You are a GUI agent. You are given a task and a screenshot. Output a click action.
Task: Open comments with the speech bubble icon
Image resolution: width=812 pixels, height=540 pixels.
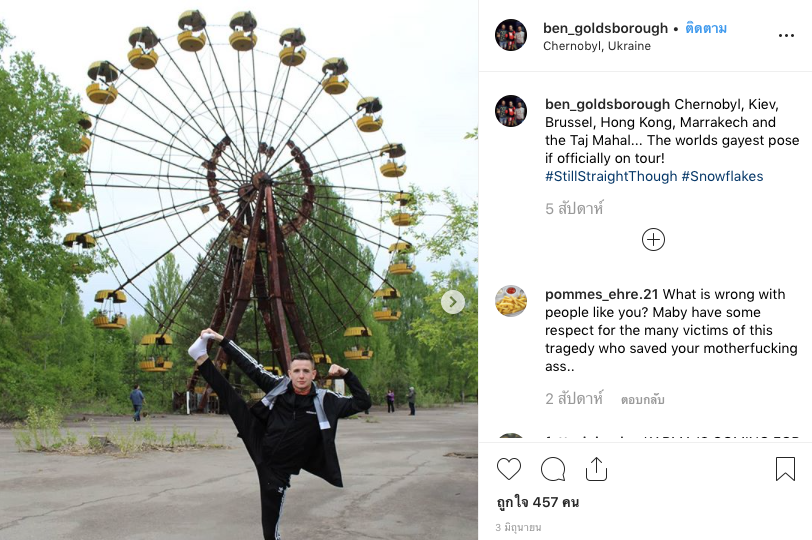click(x=553, y=469)
